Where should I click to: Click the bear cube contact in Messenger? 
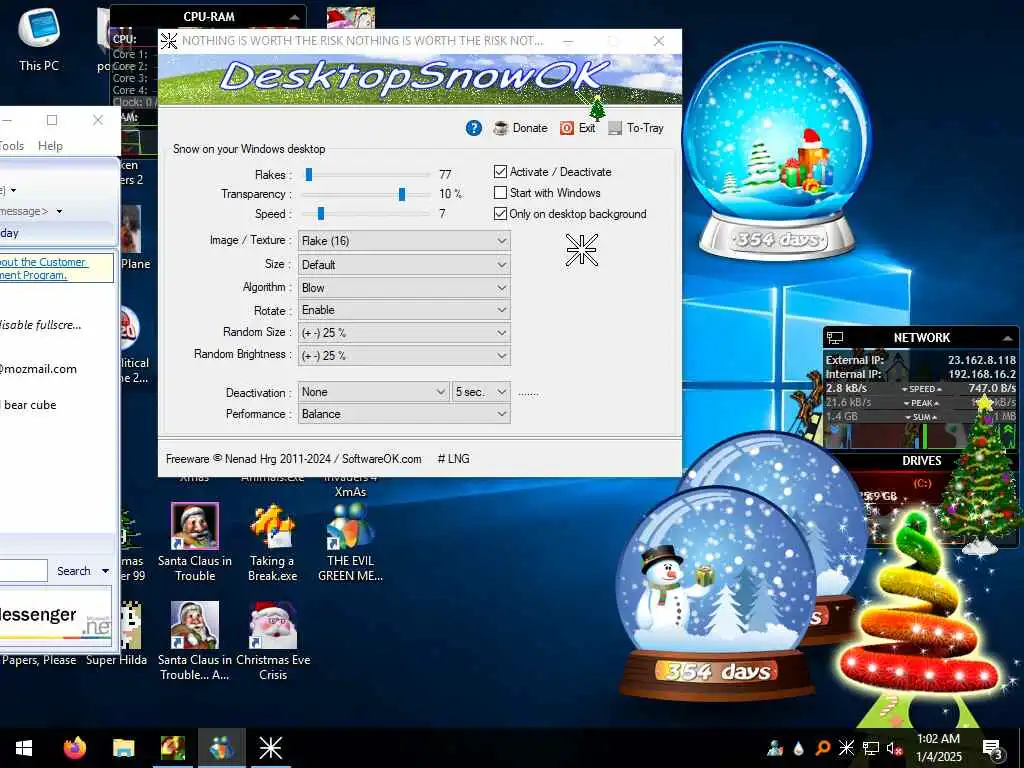coord(29,405)
